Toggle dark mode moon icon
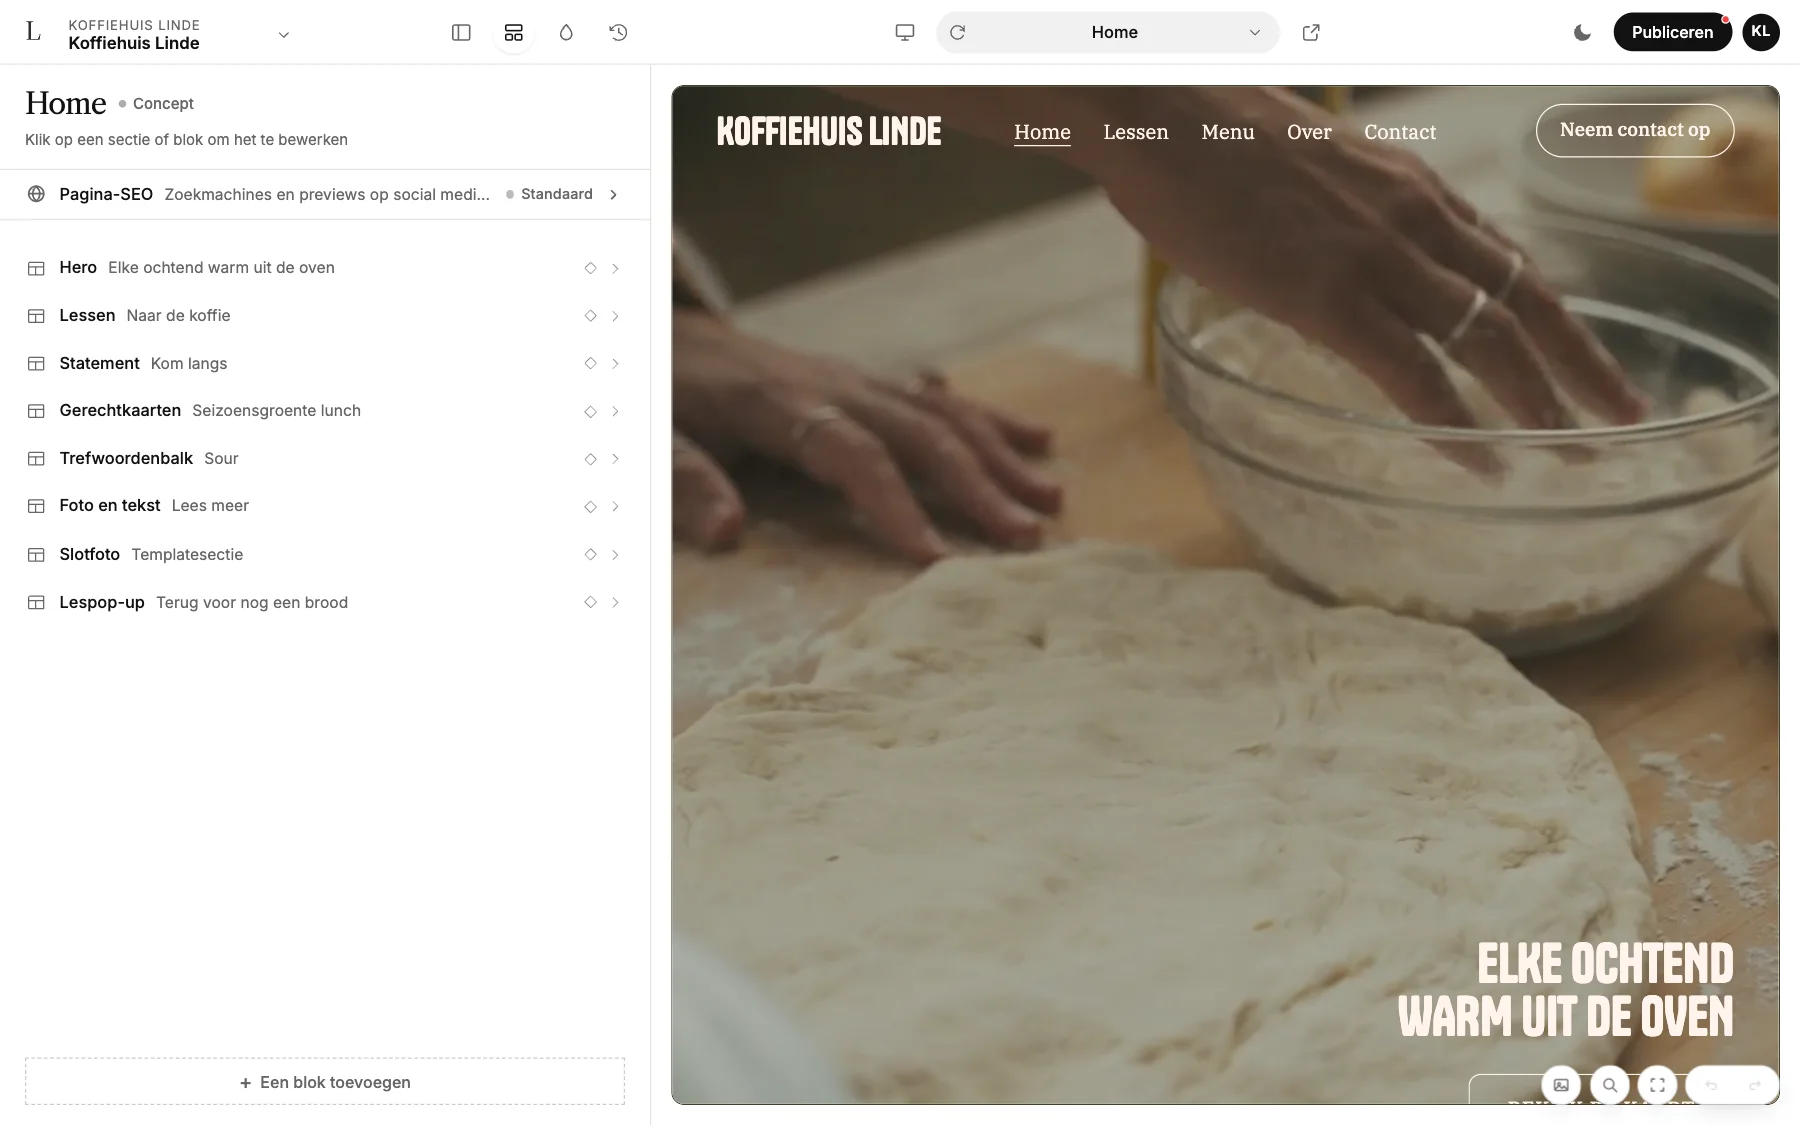 tap(1582, 32)
